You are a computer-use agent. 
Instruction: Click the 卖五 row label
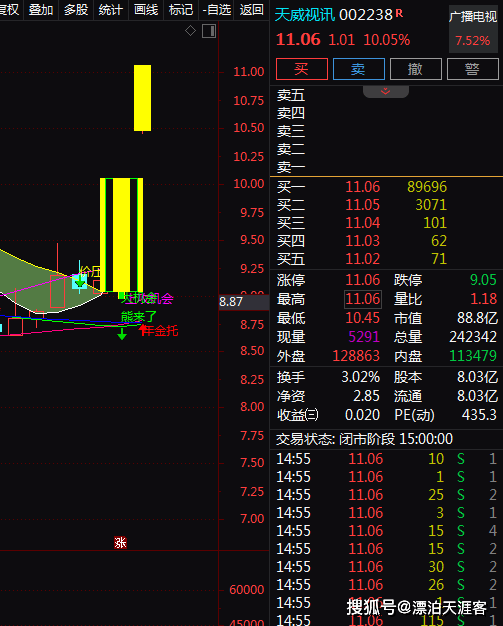291,95
